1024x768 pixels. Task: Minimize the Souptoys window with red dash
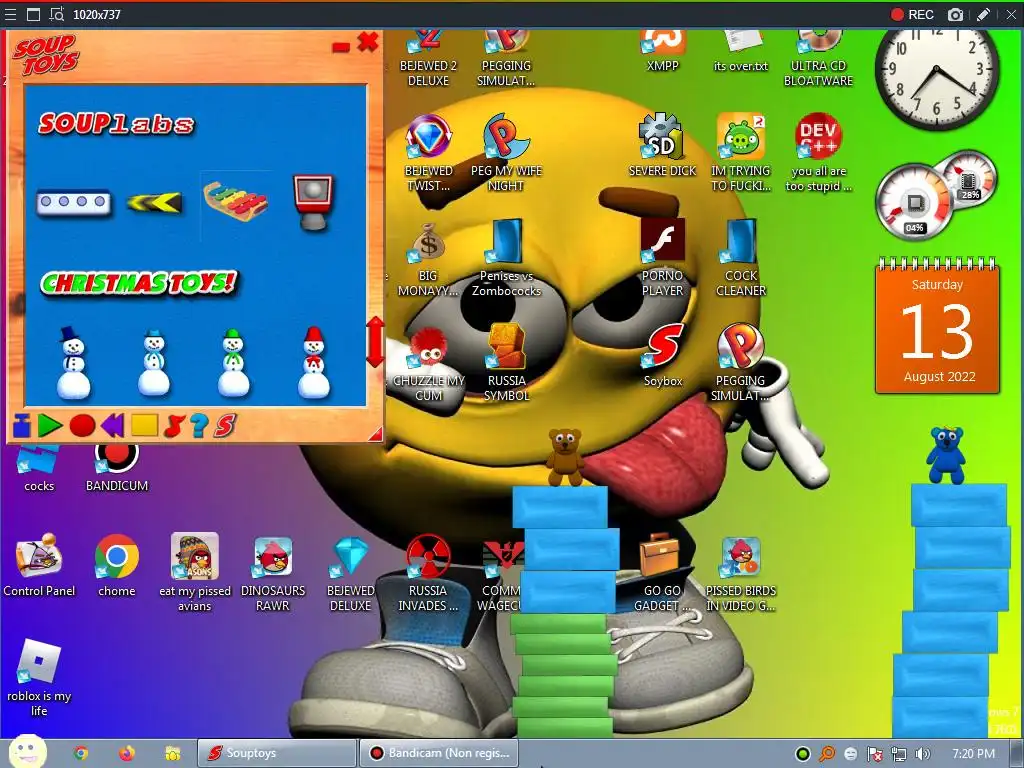click(341, 47)
